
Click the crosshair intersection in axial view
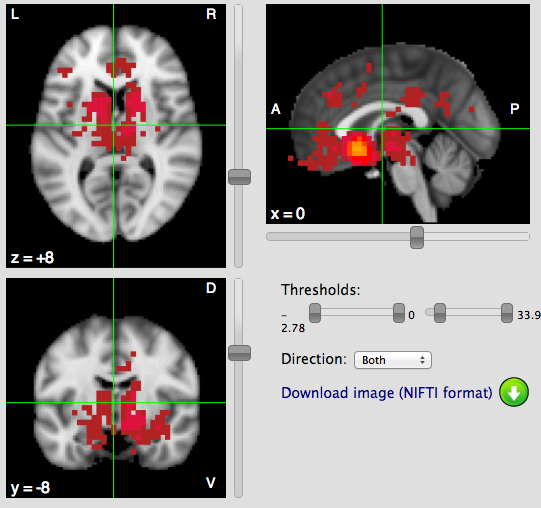114,125
